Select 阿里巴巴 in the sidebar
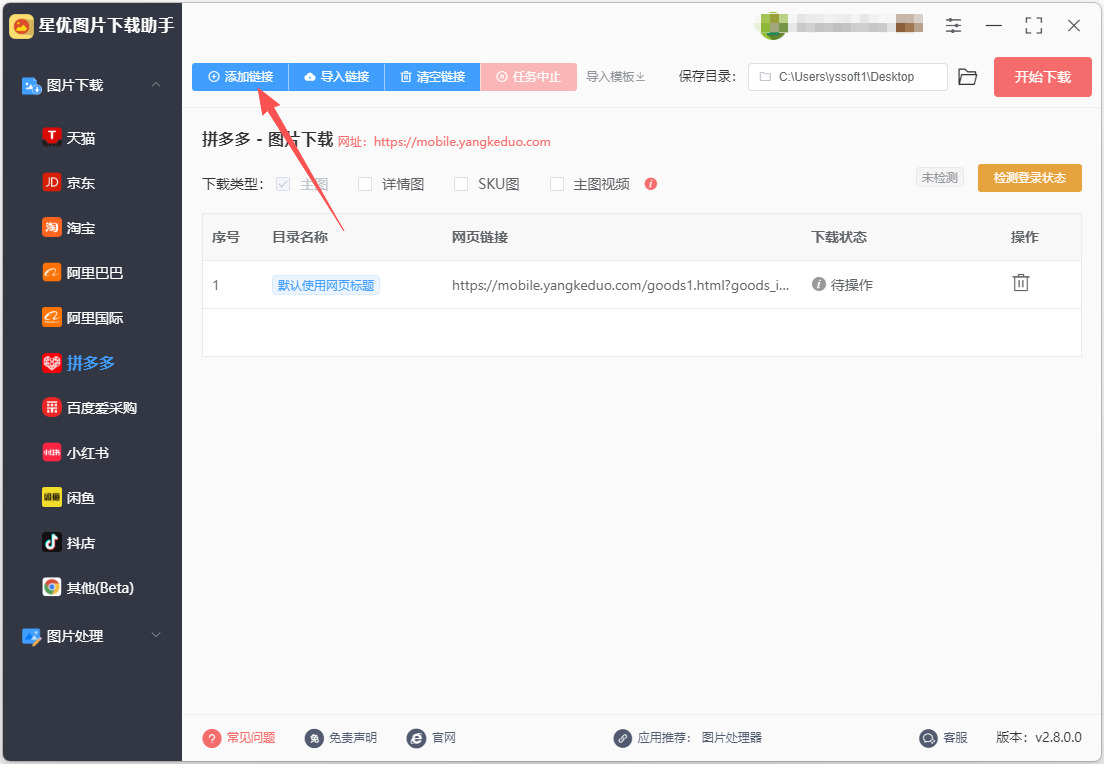Screen dimensions: 1104x764 tap(94, 273)
